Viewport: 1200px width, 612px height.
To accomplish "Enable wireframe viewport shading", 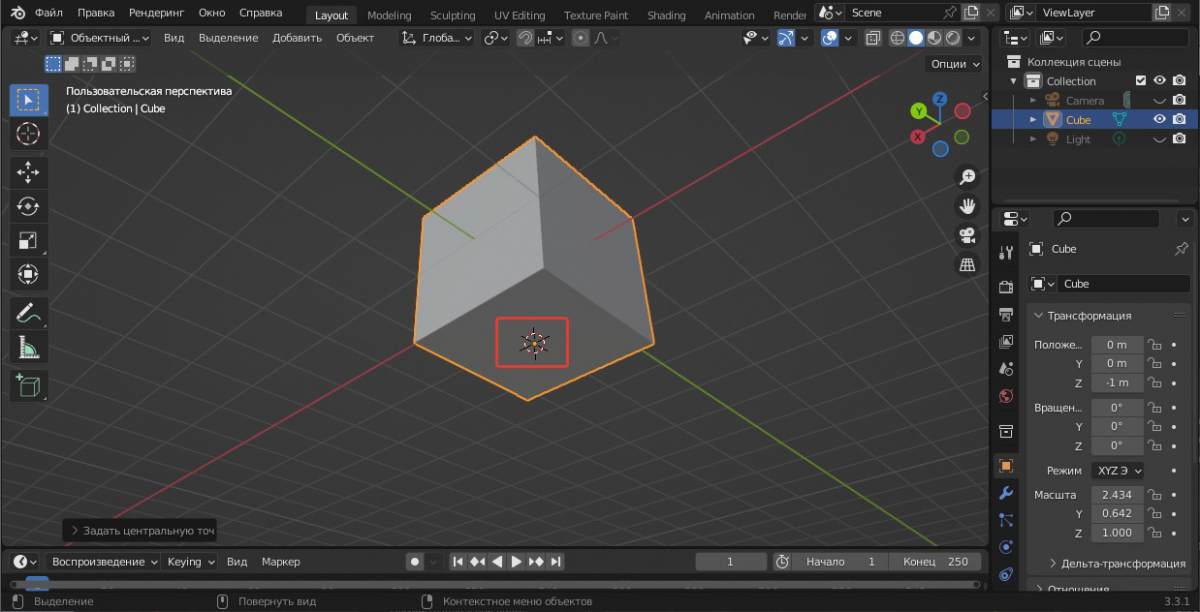I will (897, 38).
